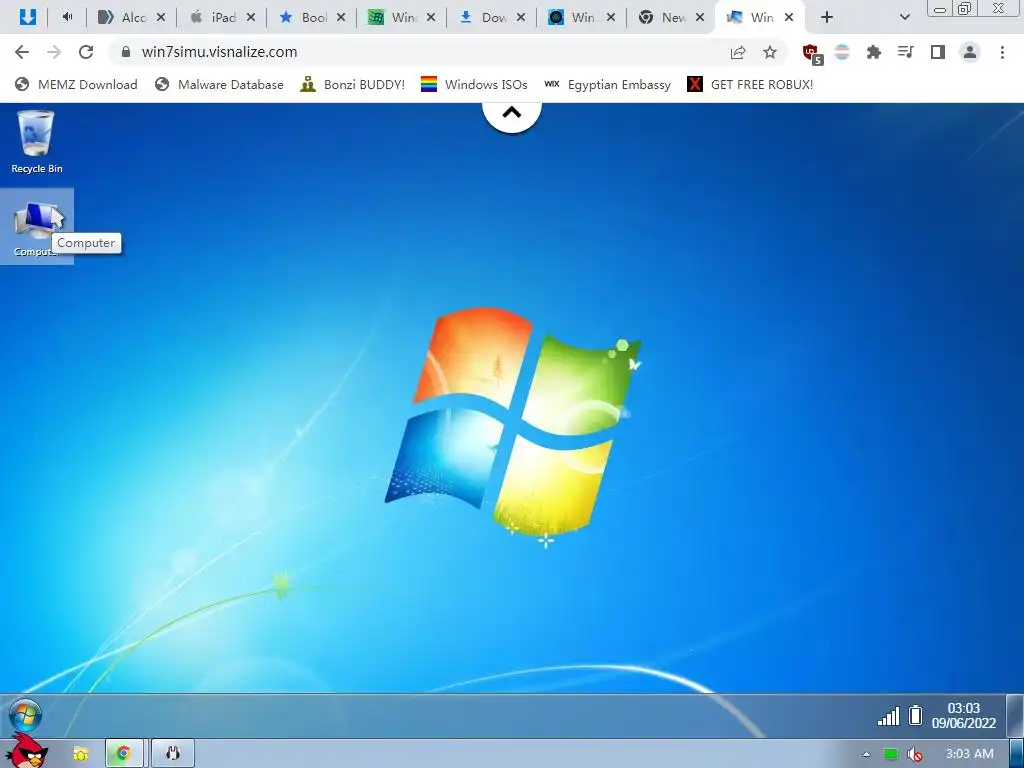Open Chrome's three-dot menu
This screenshot has width=1024, height=768.
(x=1002, y=52)
